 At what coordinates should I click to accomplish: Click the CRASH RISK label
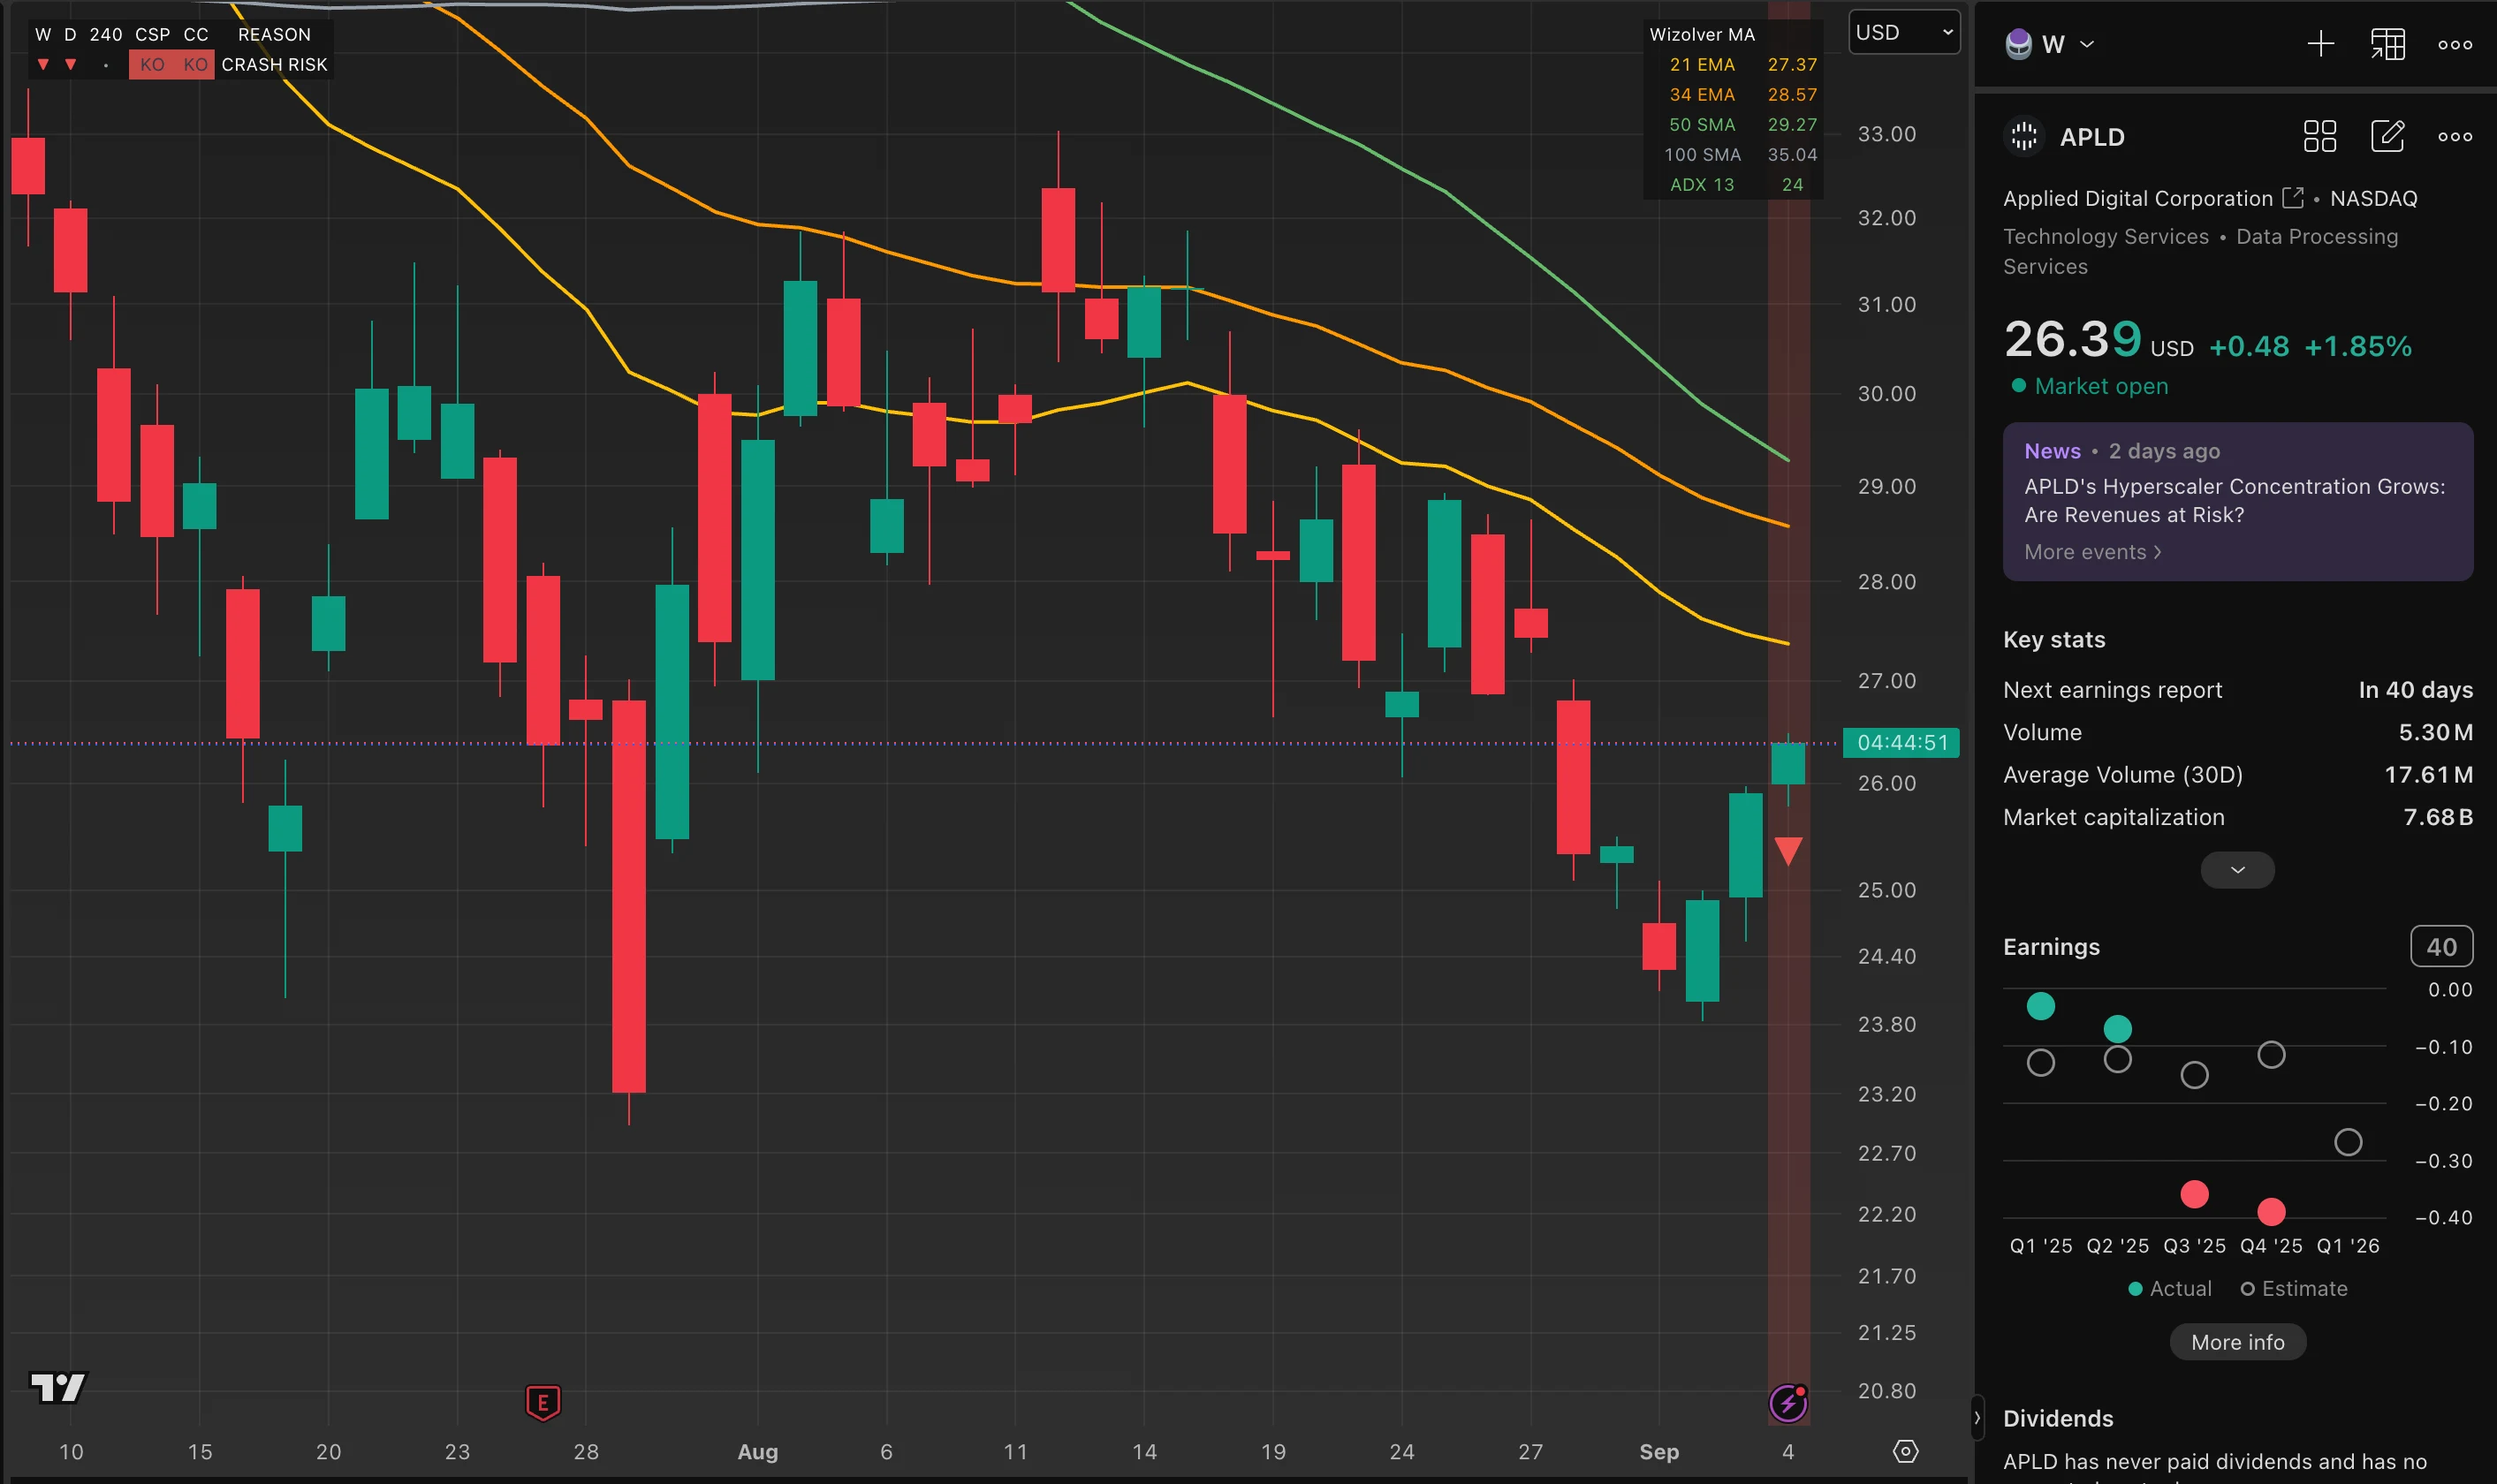coord(274,64)
